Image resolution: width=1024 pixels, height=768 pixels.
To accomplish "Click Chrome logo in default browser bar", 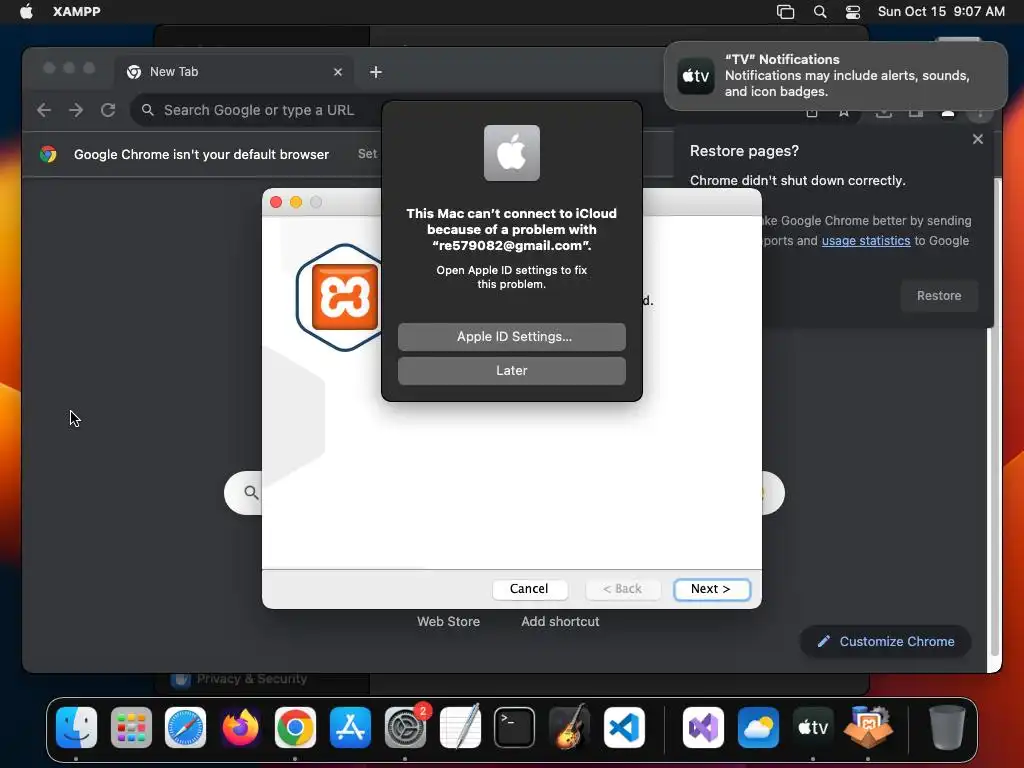I will [48, 154].
